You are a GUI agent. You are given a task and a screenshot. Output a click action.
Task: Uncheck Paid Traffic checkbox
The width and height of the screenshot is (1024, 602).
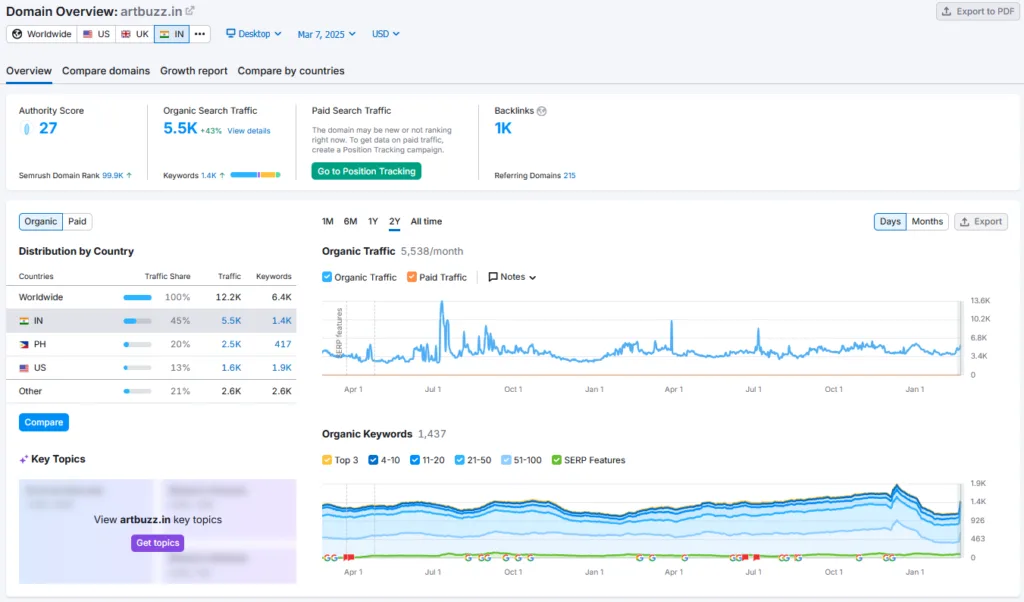click(x=411, y=277)
